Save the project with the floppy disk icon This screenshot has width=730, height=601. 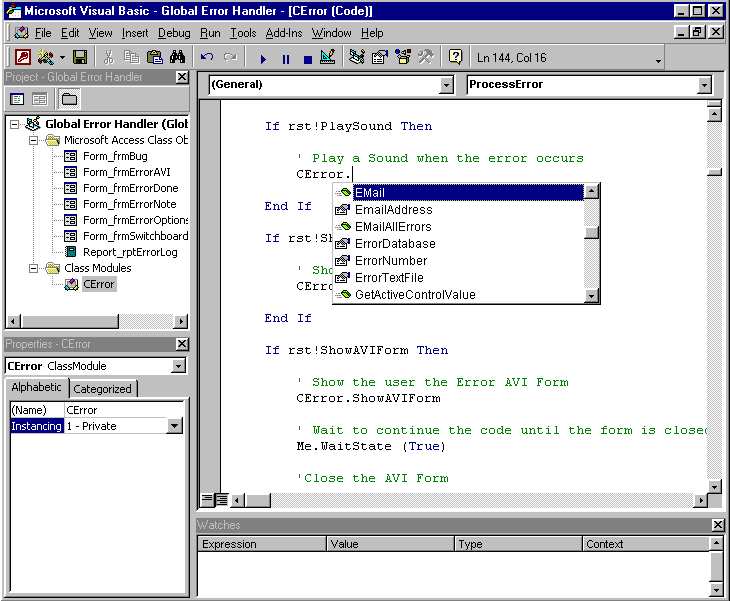80,57
